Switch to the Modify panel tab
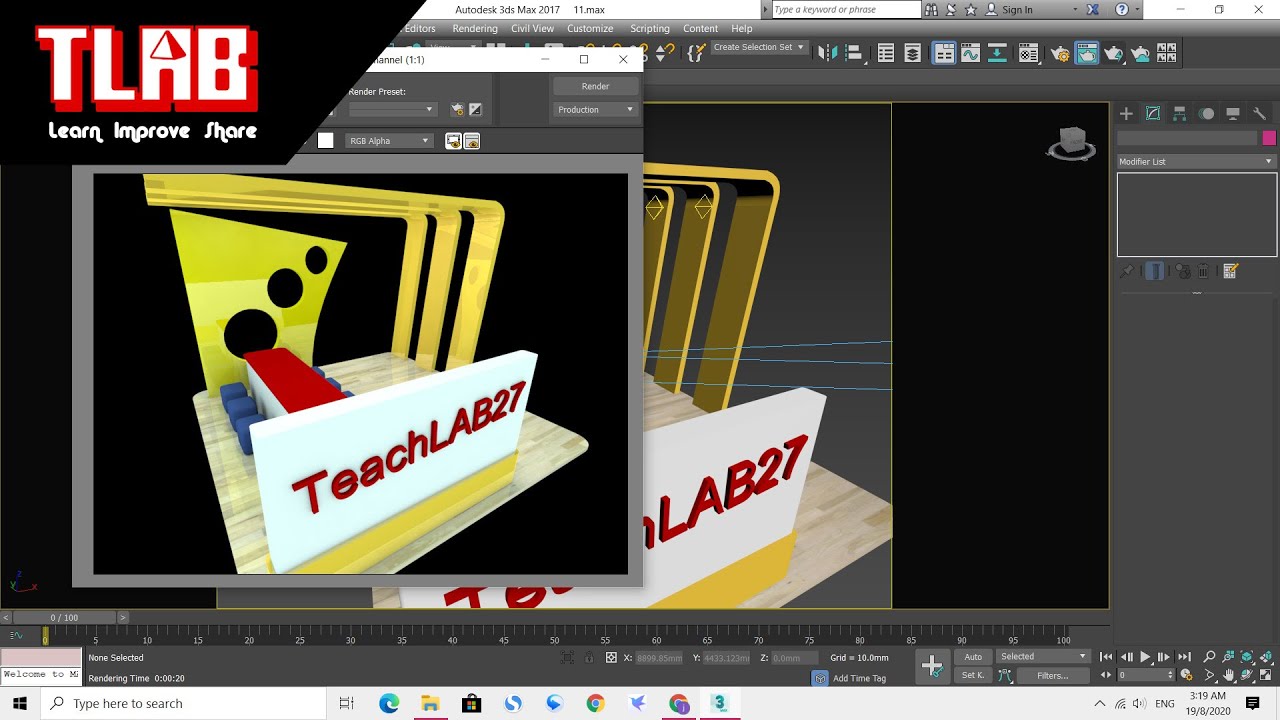Screen dimensions: 1280x720 [1153, 114]
